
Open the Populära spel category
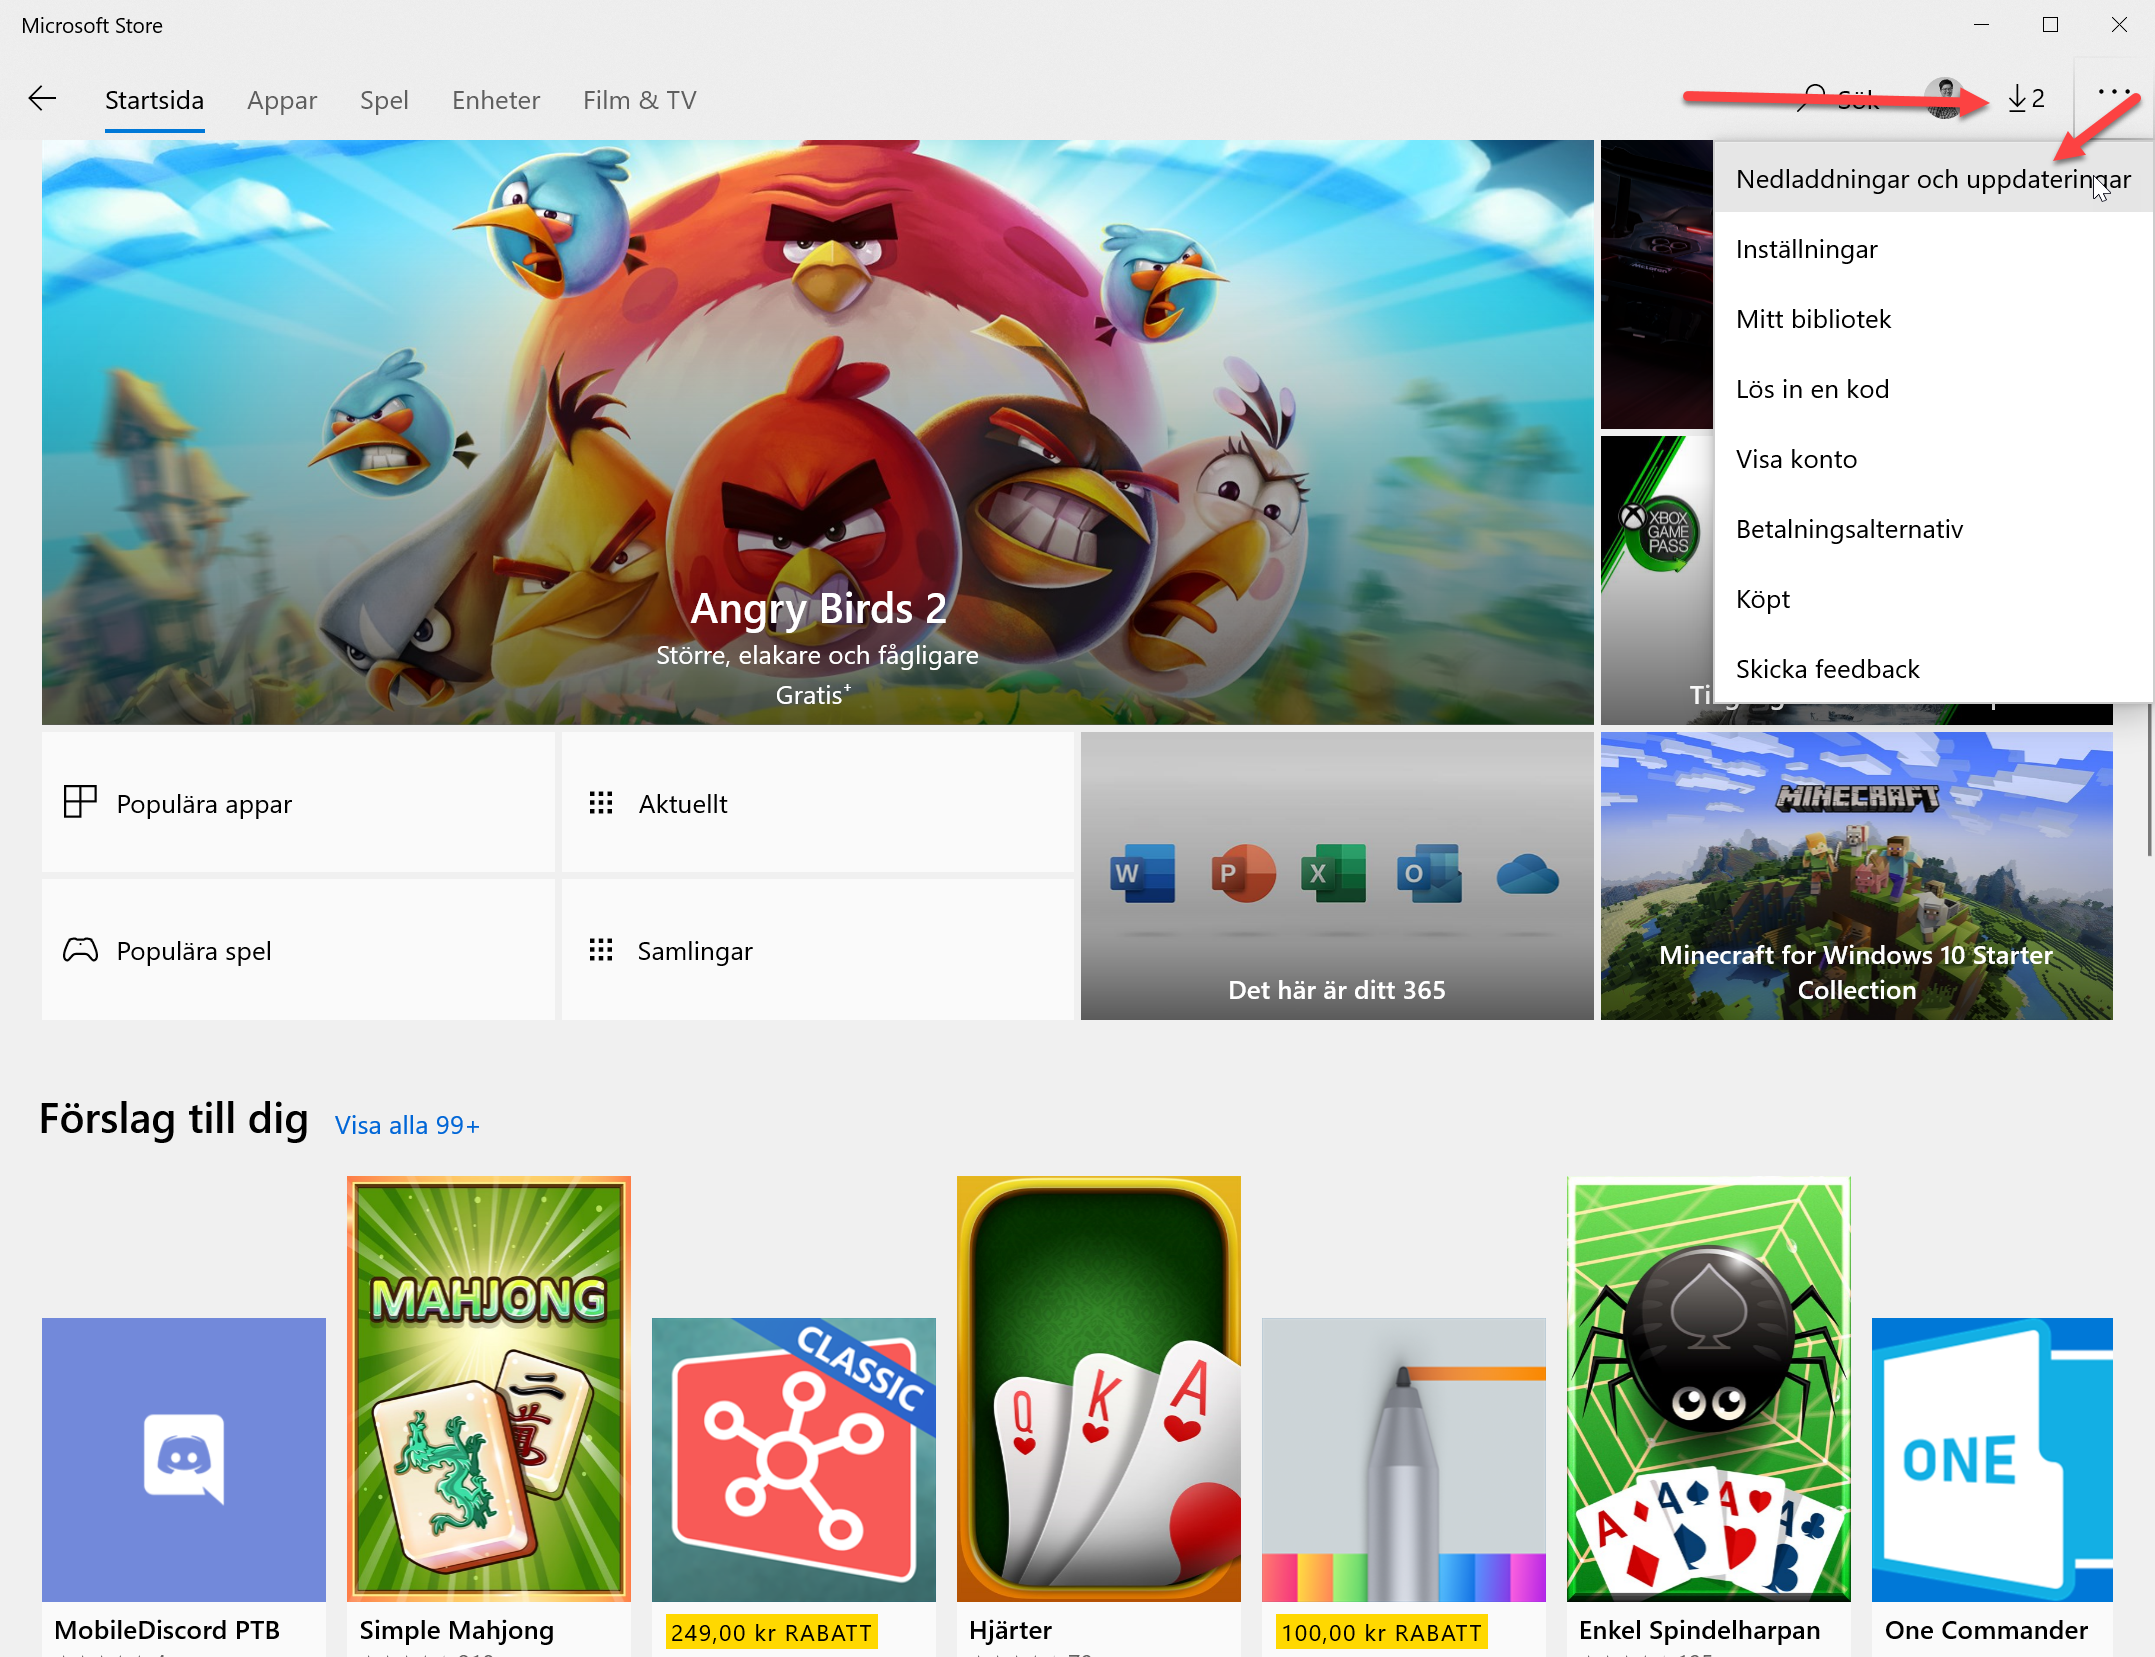point(298,950)
